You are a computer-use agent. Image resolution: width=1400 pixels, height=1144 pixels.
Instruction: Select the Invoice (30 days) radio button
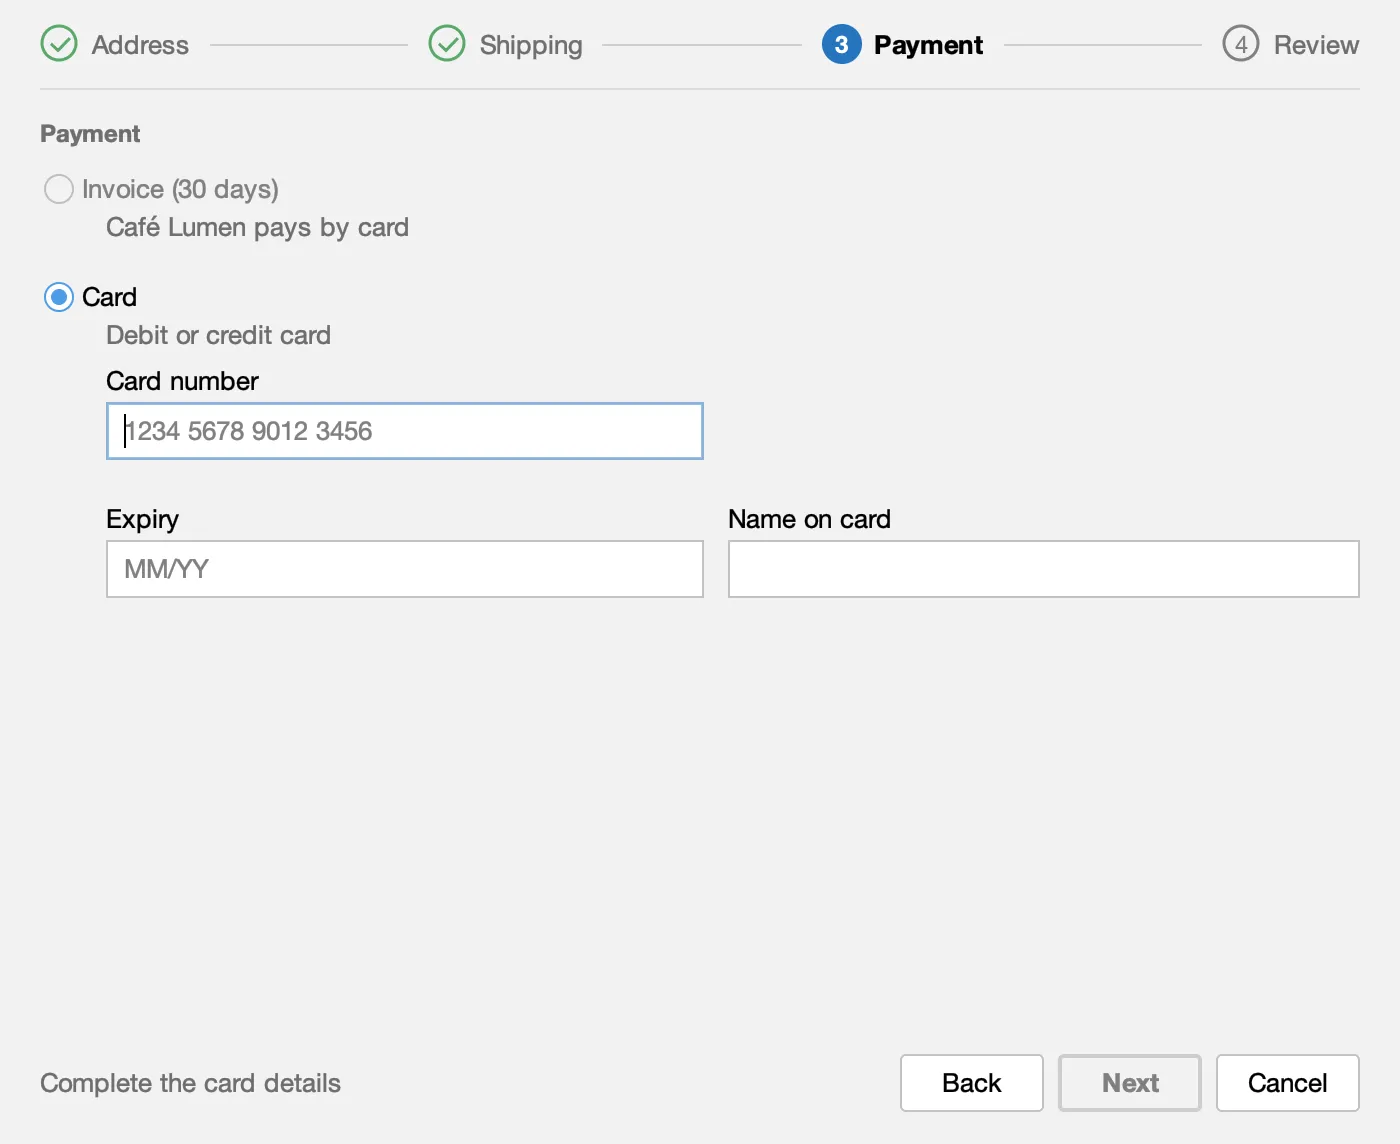click(x=59, y=189)
